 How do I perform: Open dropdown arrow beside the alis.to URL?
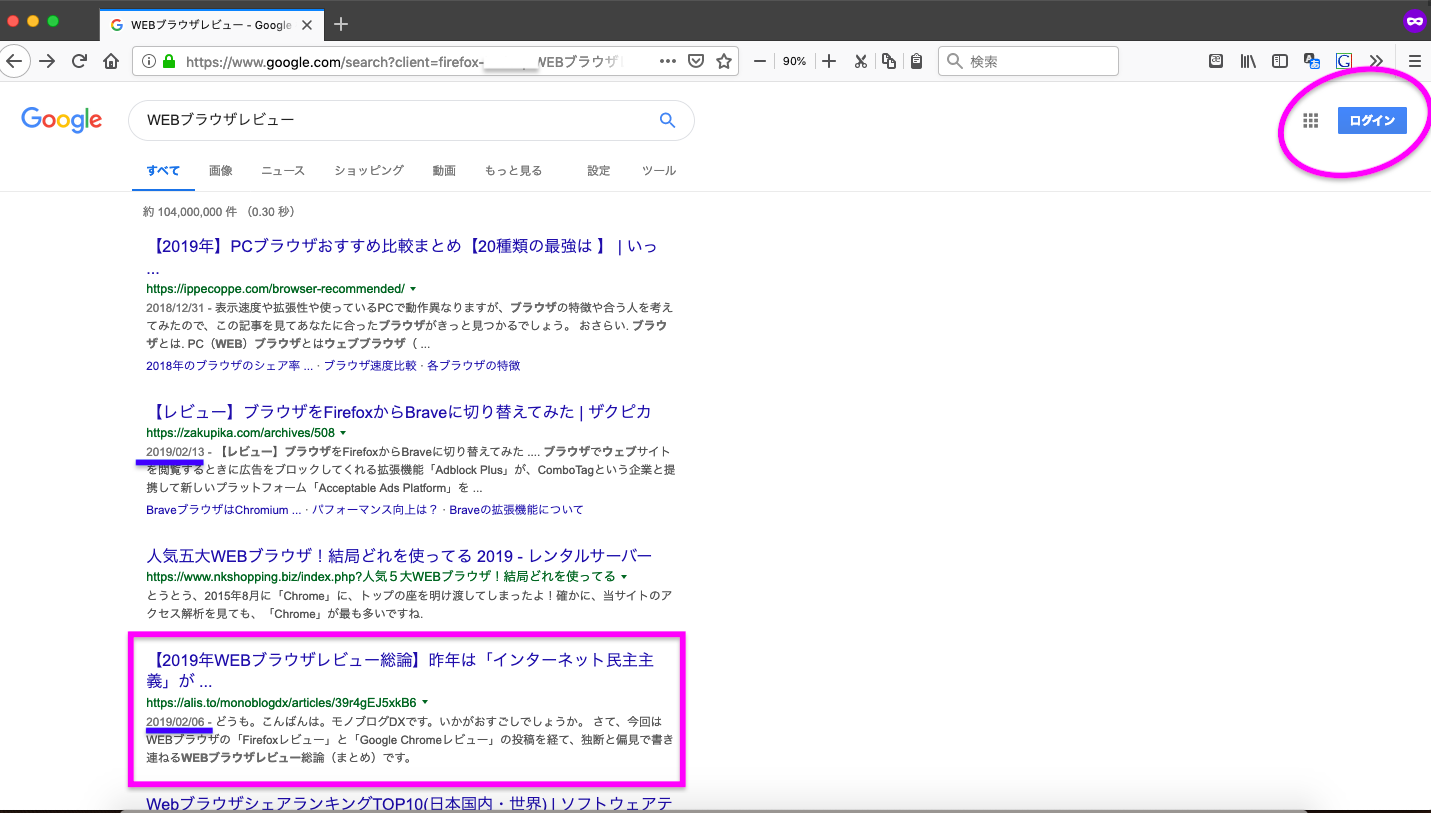pyautogui.click(x=425, y=703)
